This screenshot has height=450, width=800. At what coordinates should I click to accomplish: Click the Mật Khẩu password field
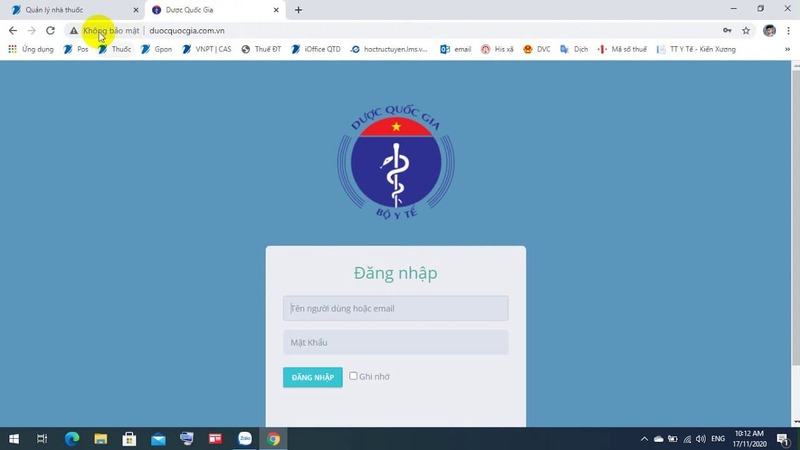[395, 342]
